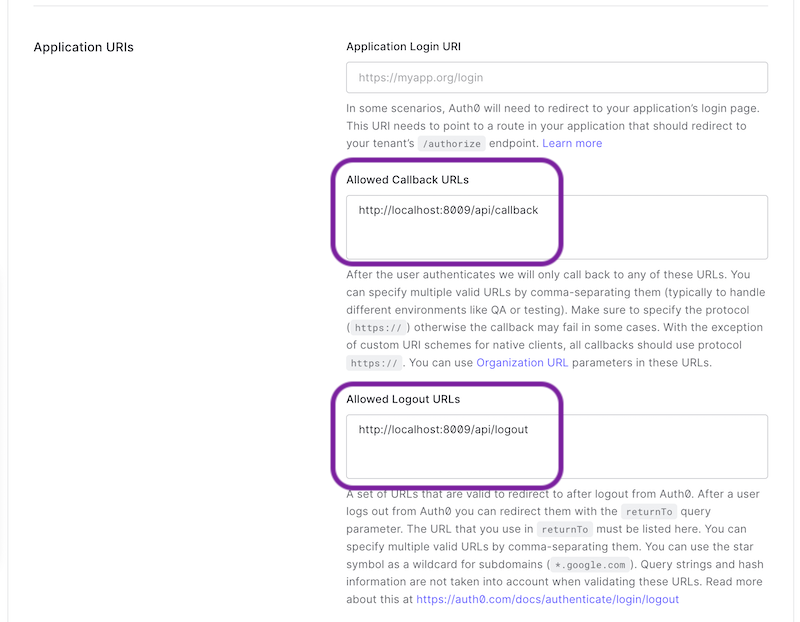Place cursor in the localhost:8009/api/logout text
The image size is (800, 622).
click(x=443, y=430)
